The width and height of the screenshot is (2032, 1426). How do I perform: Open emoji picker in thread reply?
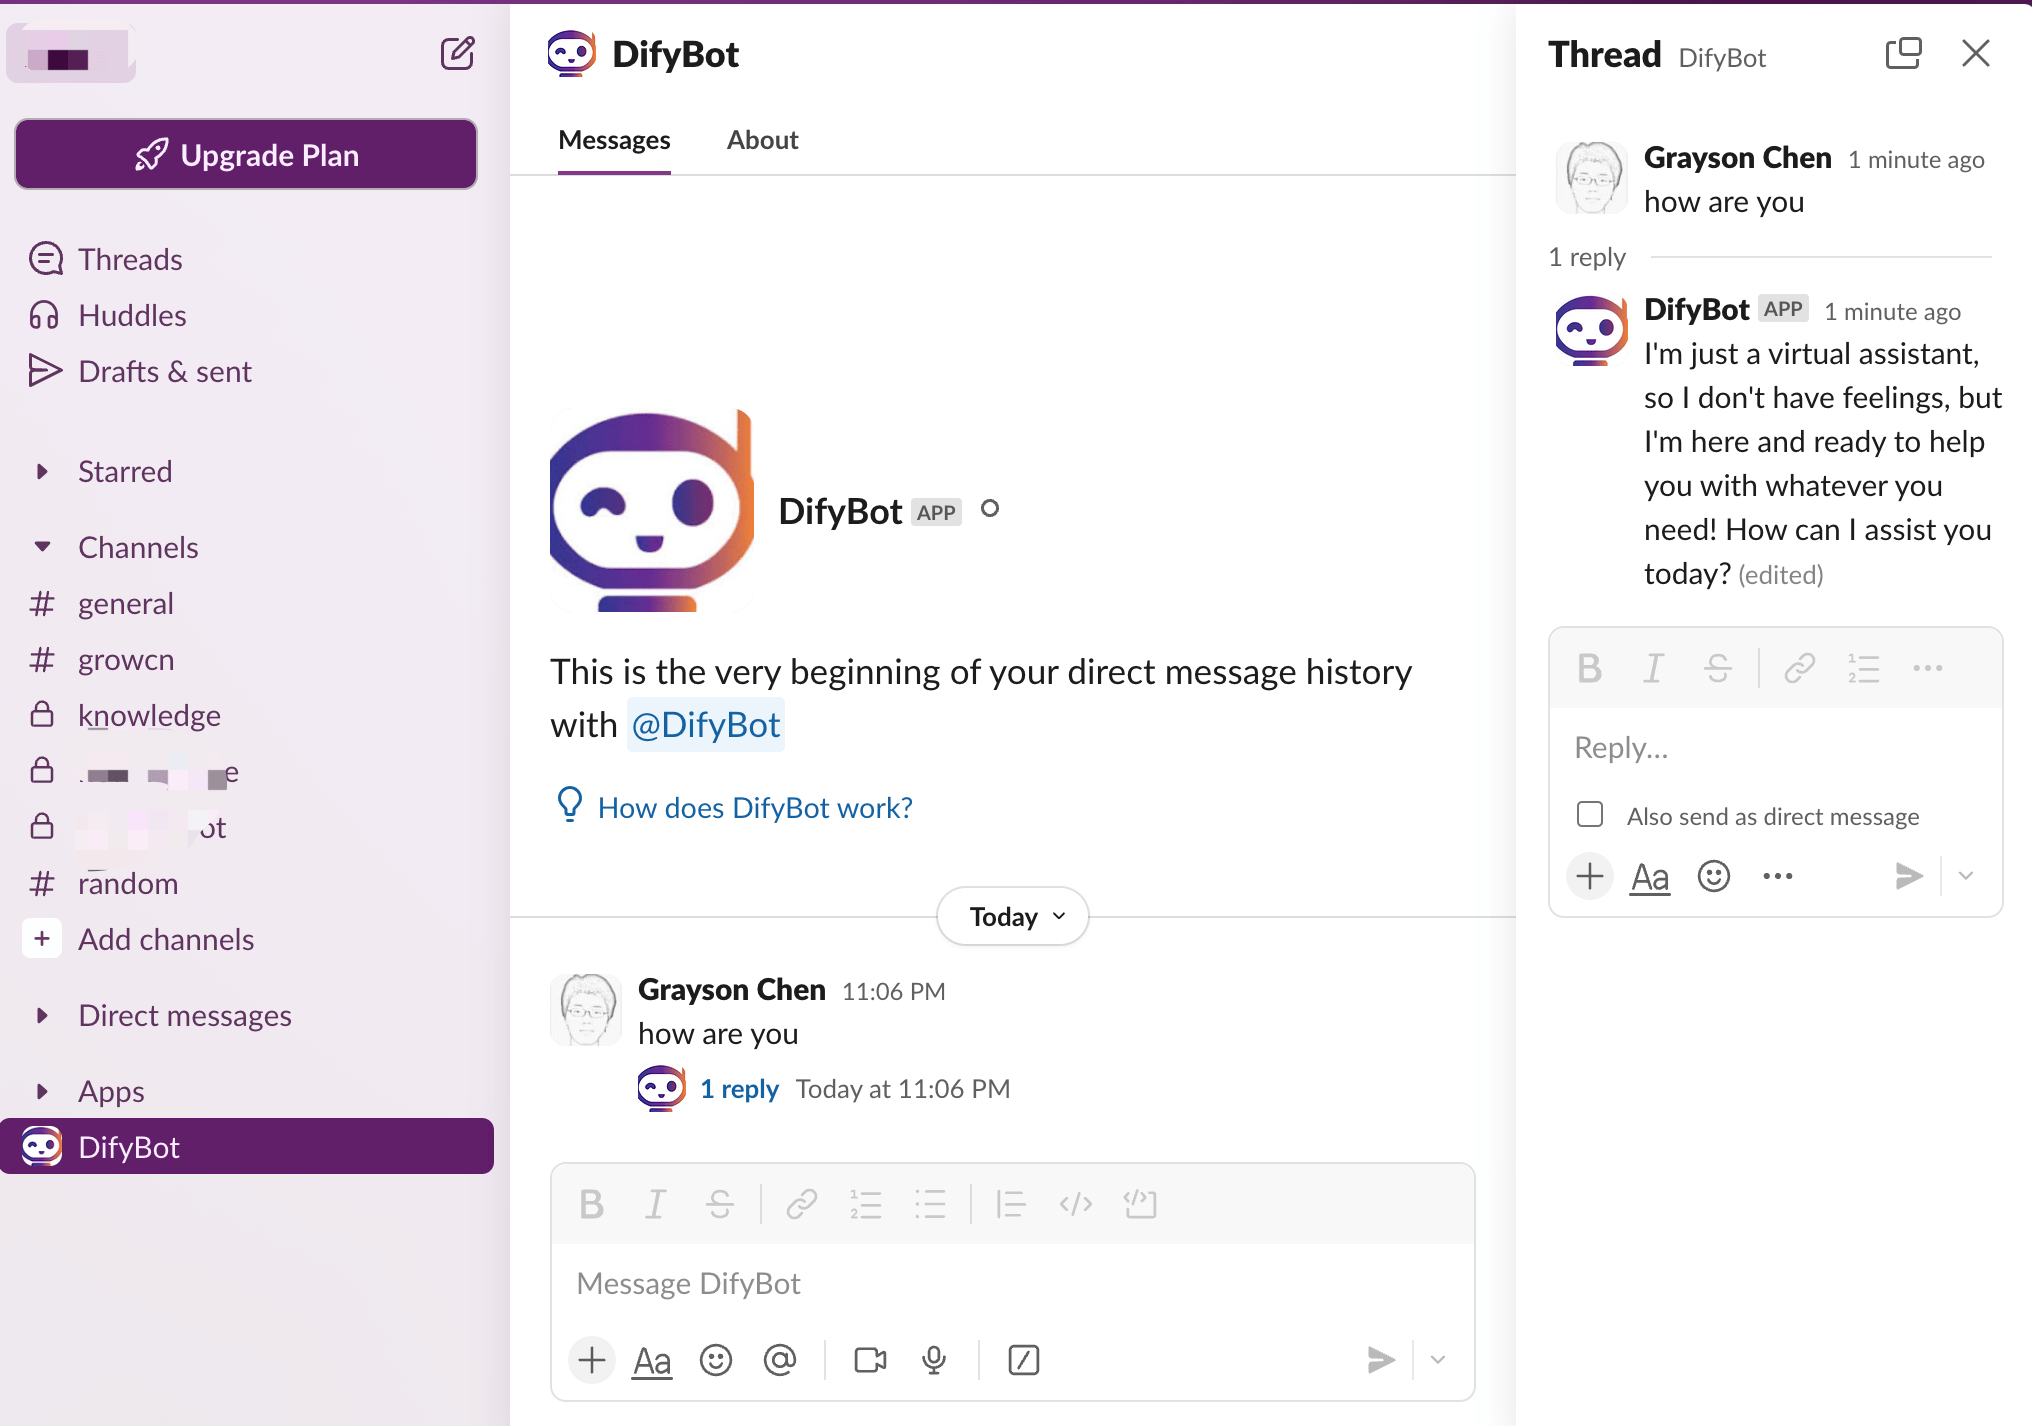[x=1713, y=877]
